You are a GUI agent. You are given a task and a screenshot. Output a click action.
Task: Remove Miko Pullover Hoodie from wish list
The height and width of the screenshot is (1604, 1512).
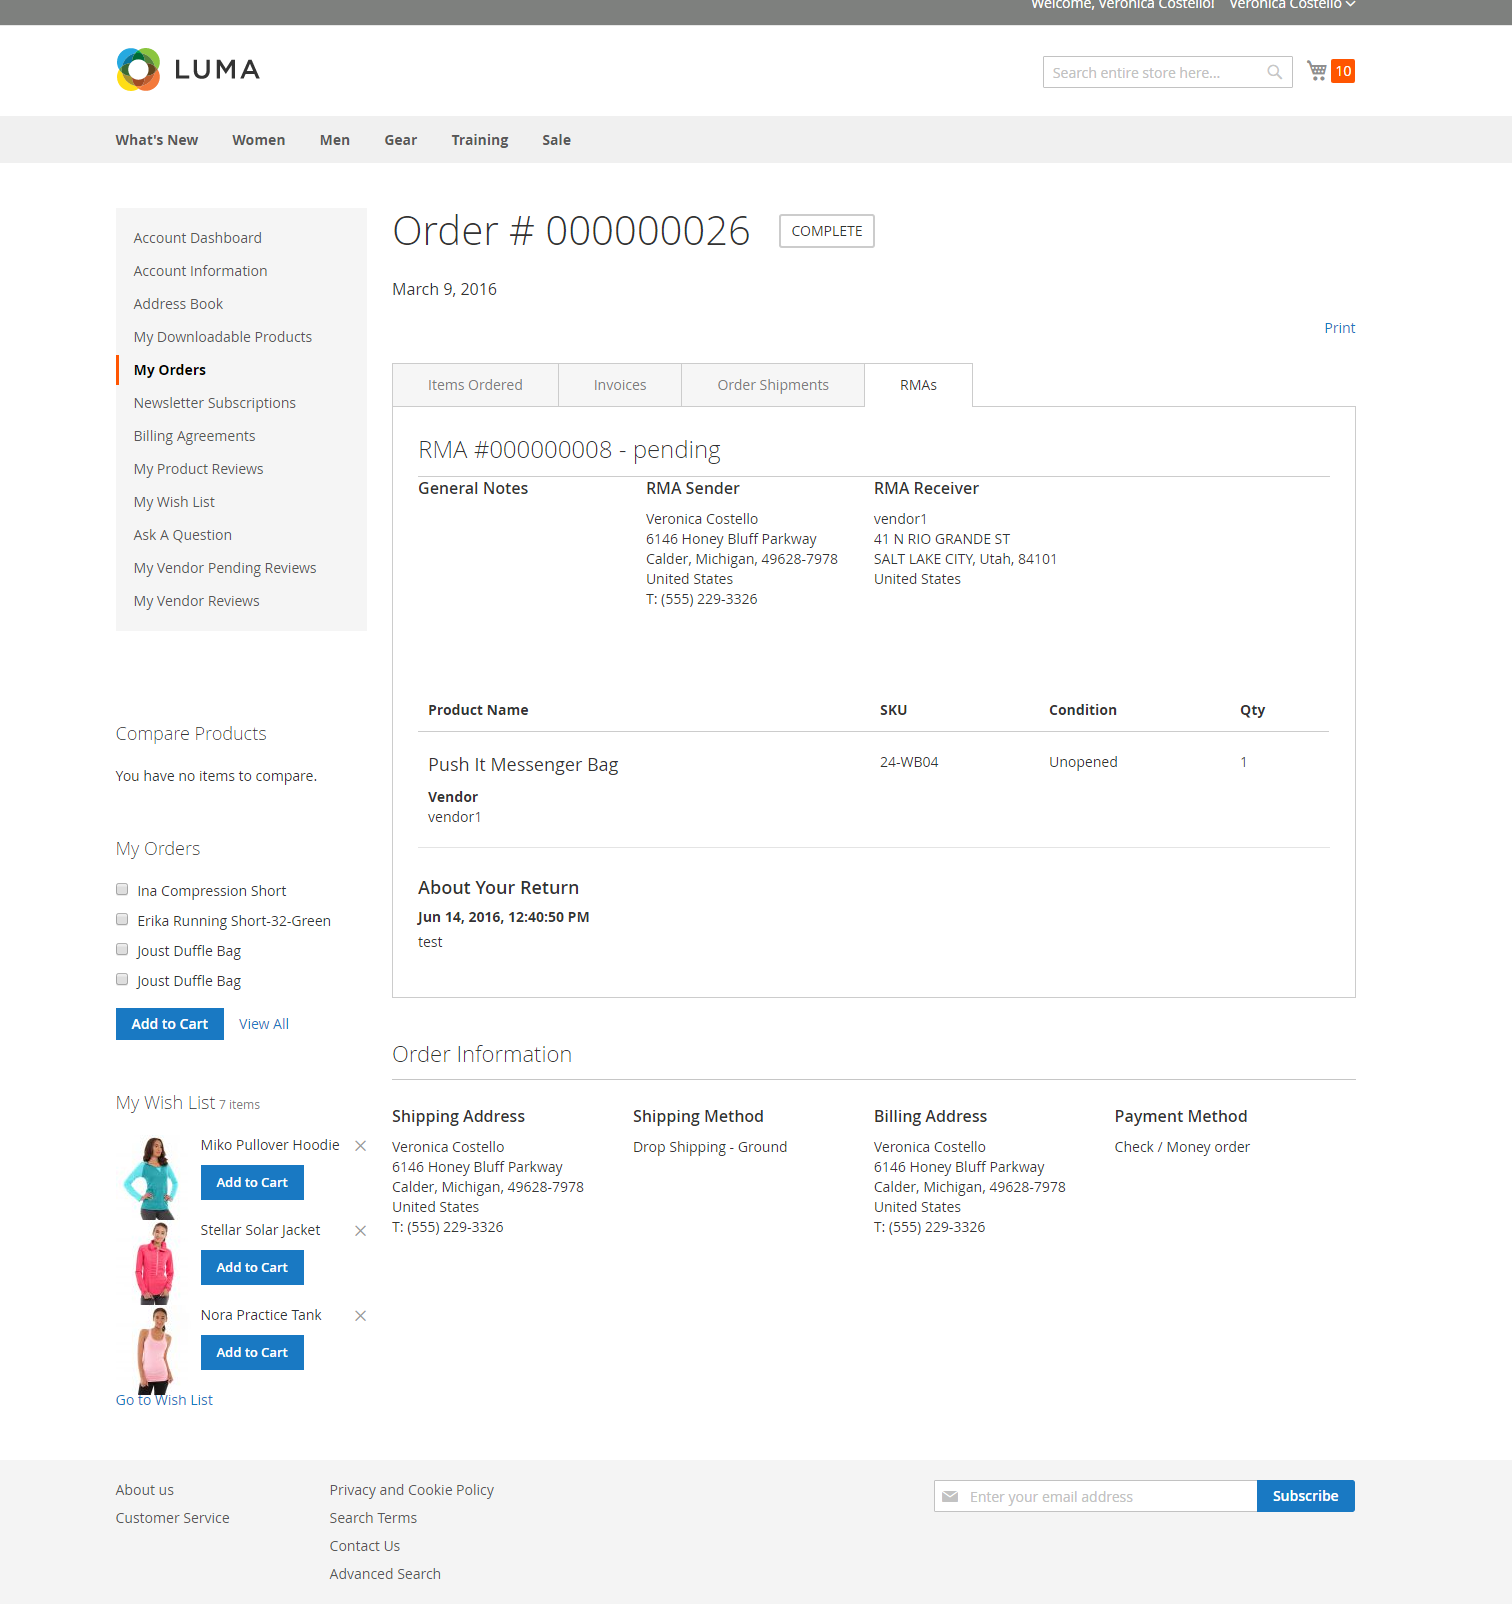360,1146
